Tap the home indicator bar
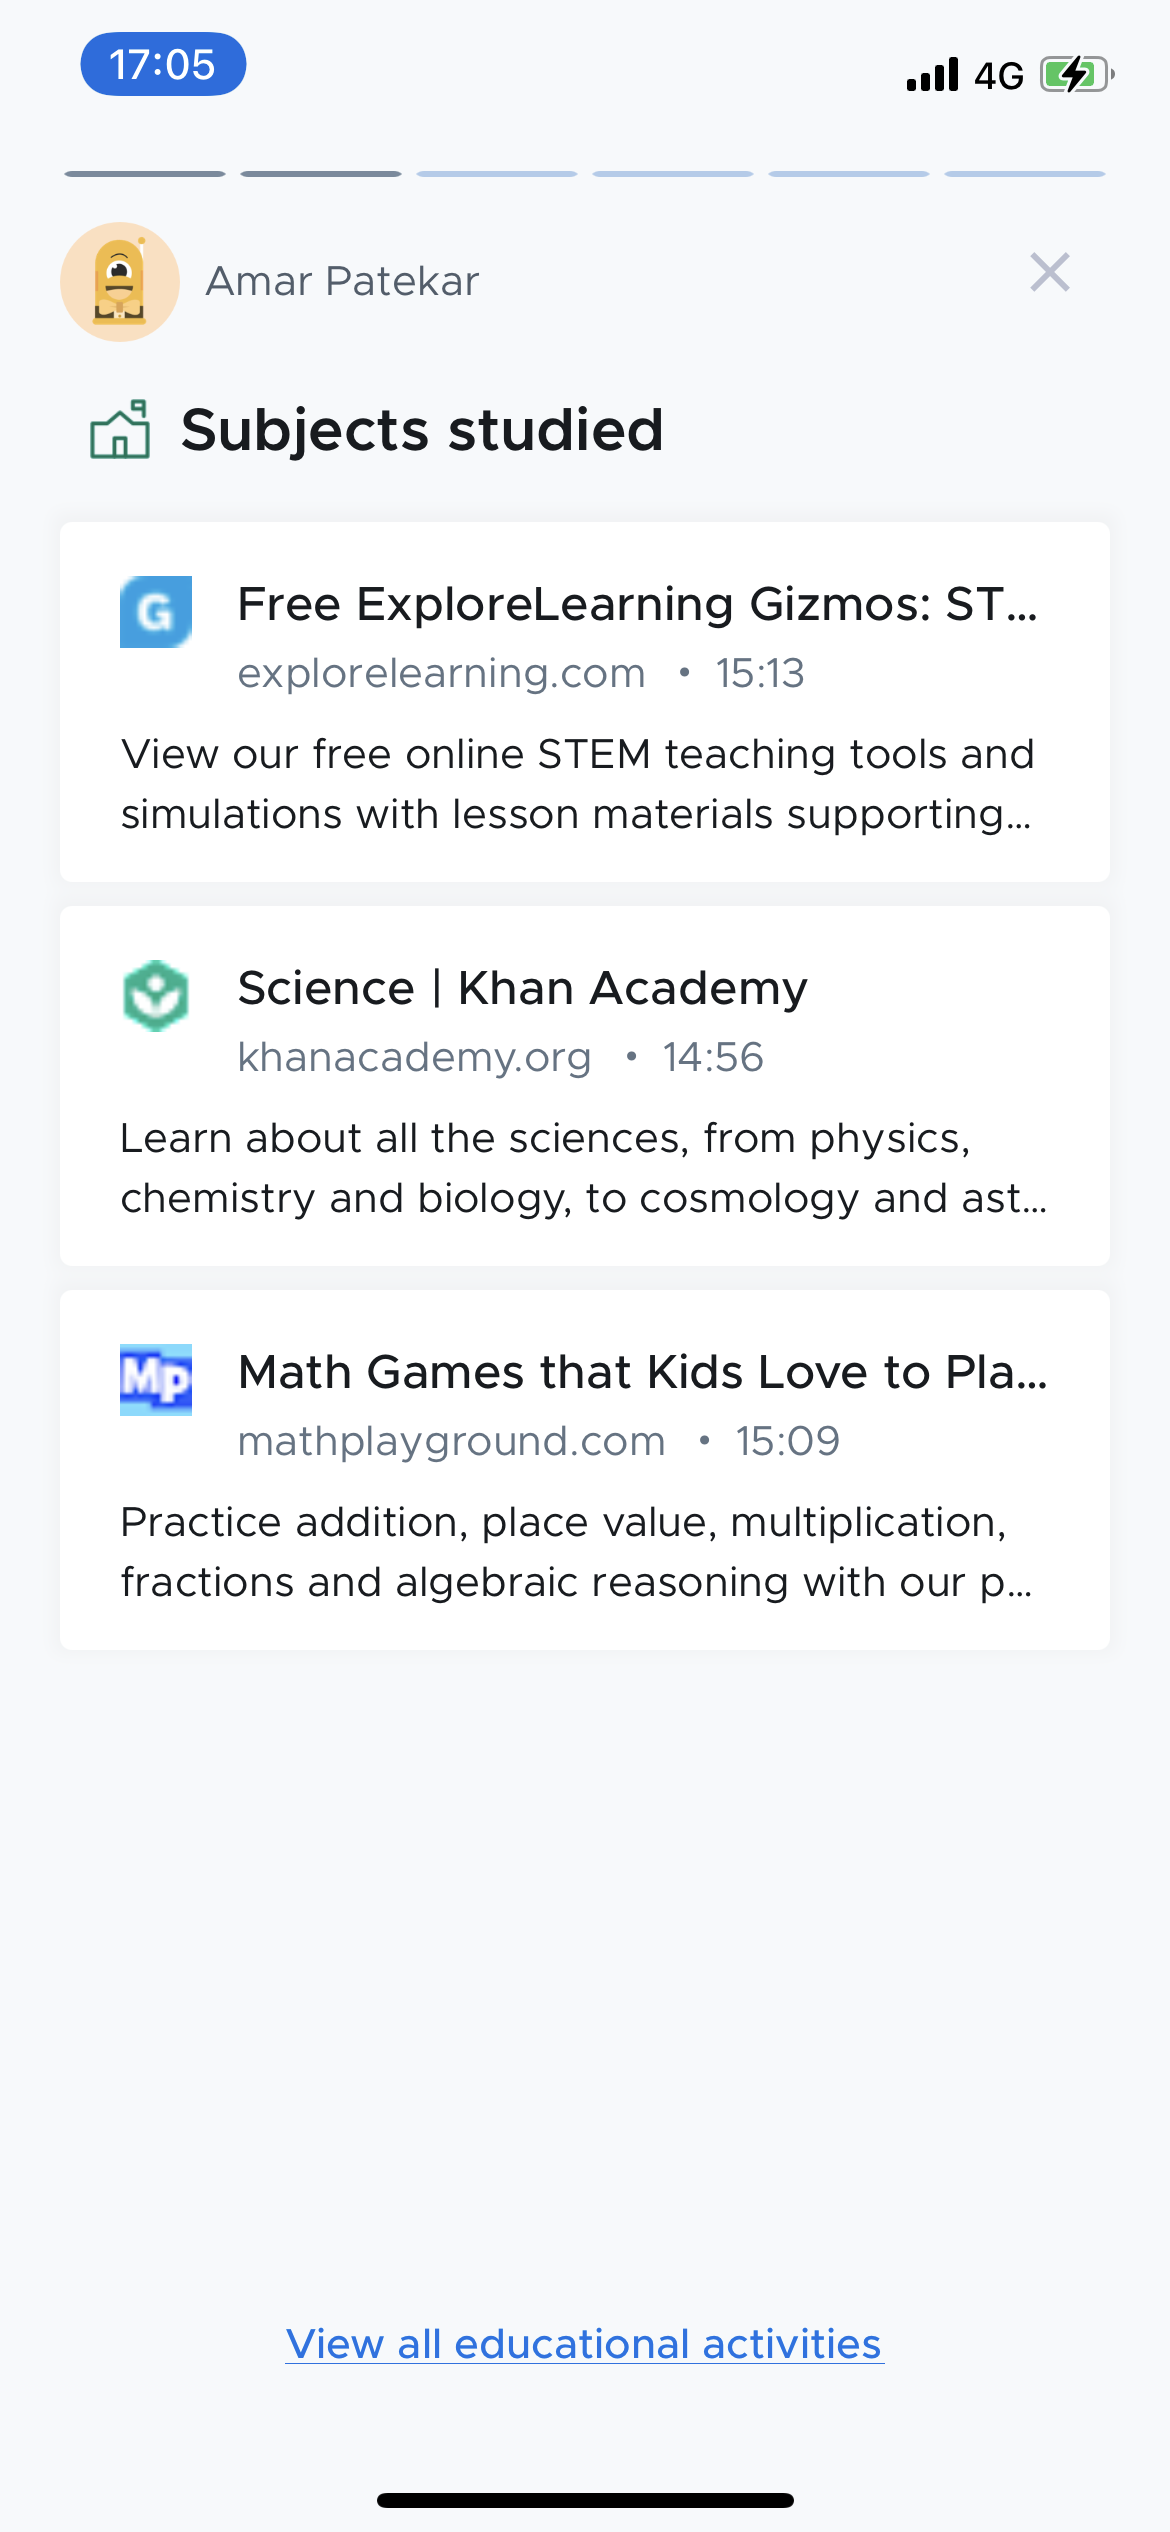The width and height of the screenshot is (1170, 2532). click(x=585, y=2500)
